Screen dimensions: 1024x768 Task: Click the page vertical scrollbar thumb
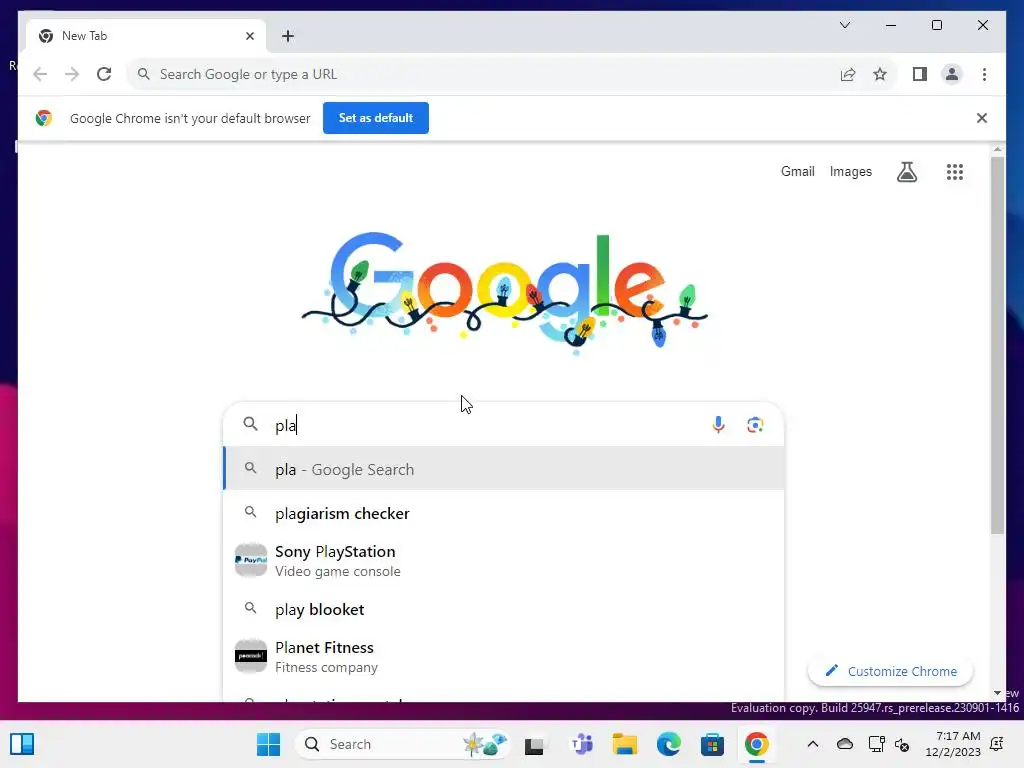pos(997,345)
